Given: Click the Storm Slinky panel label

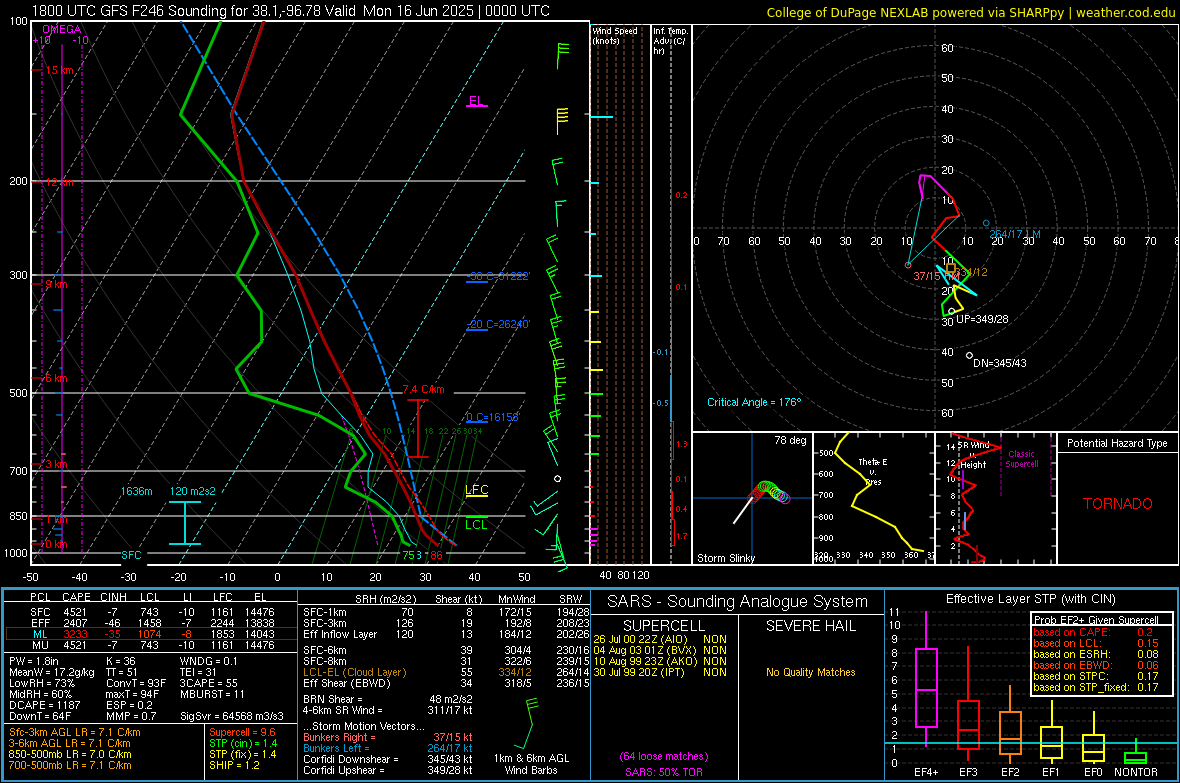Looking at the screenshot, I should (725, 558).
